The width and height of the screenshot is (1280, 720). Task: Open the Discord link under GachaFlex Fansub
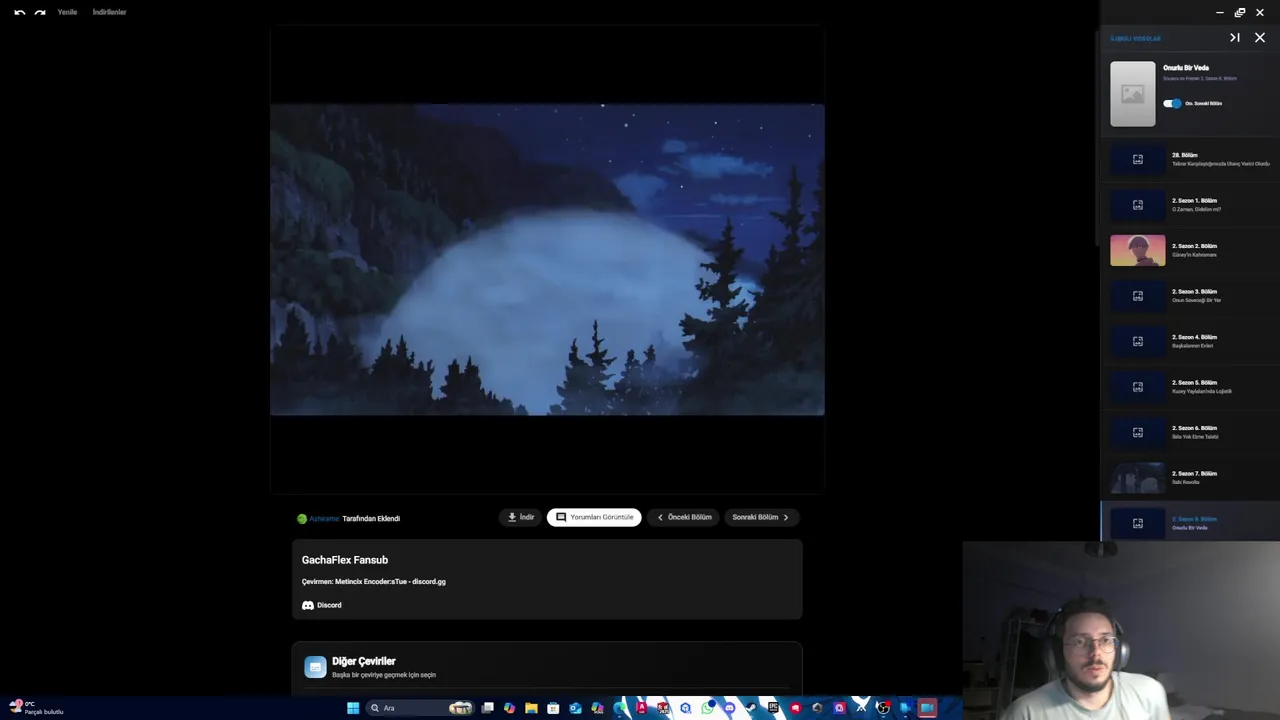[322, 605]
